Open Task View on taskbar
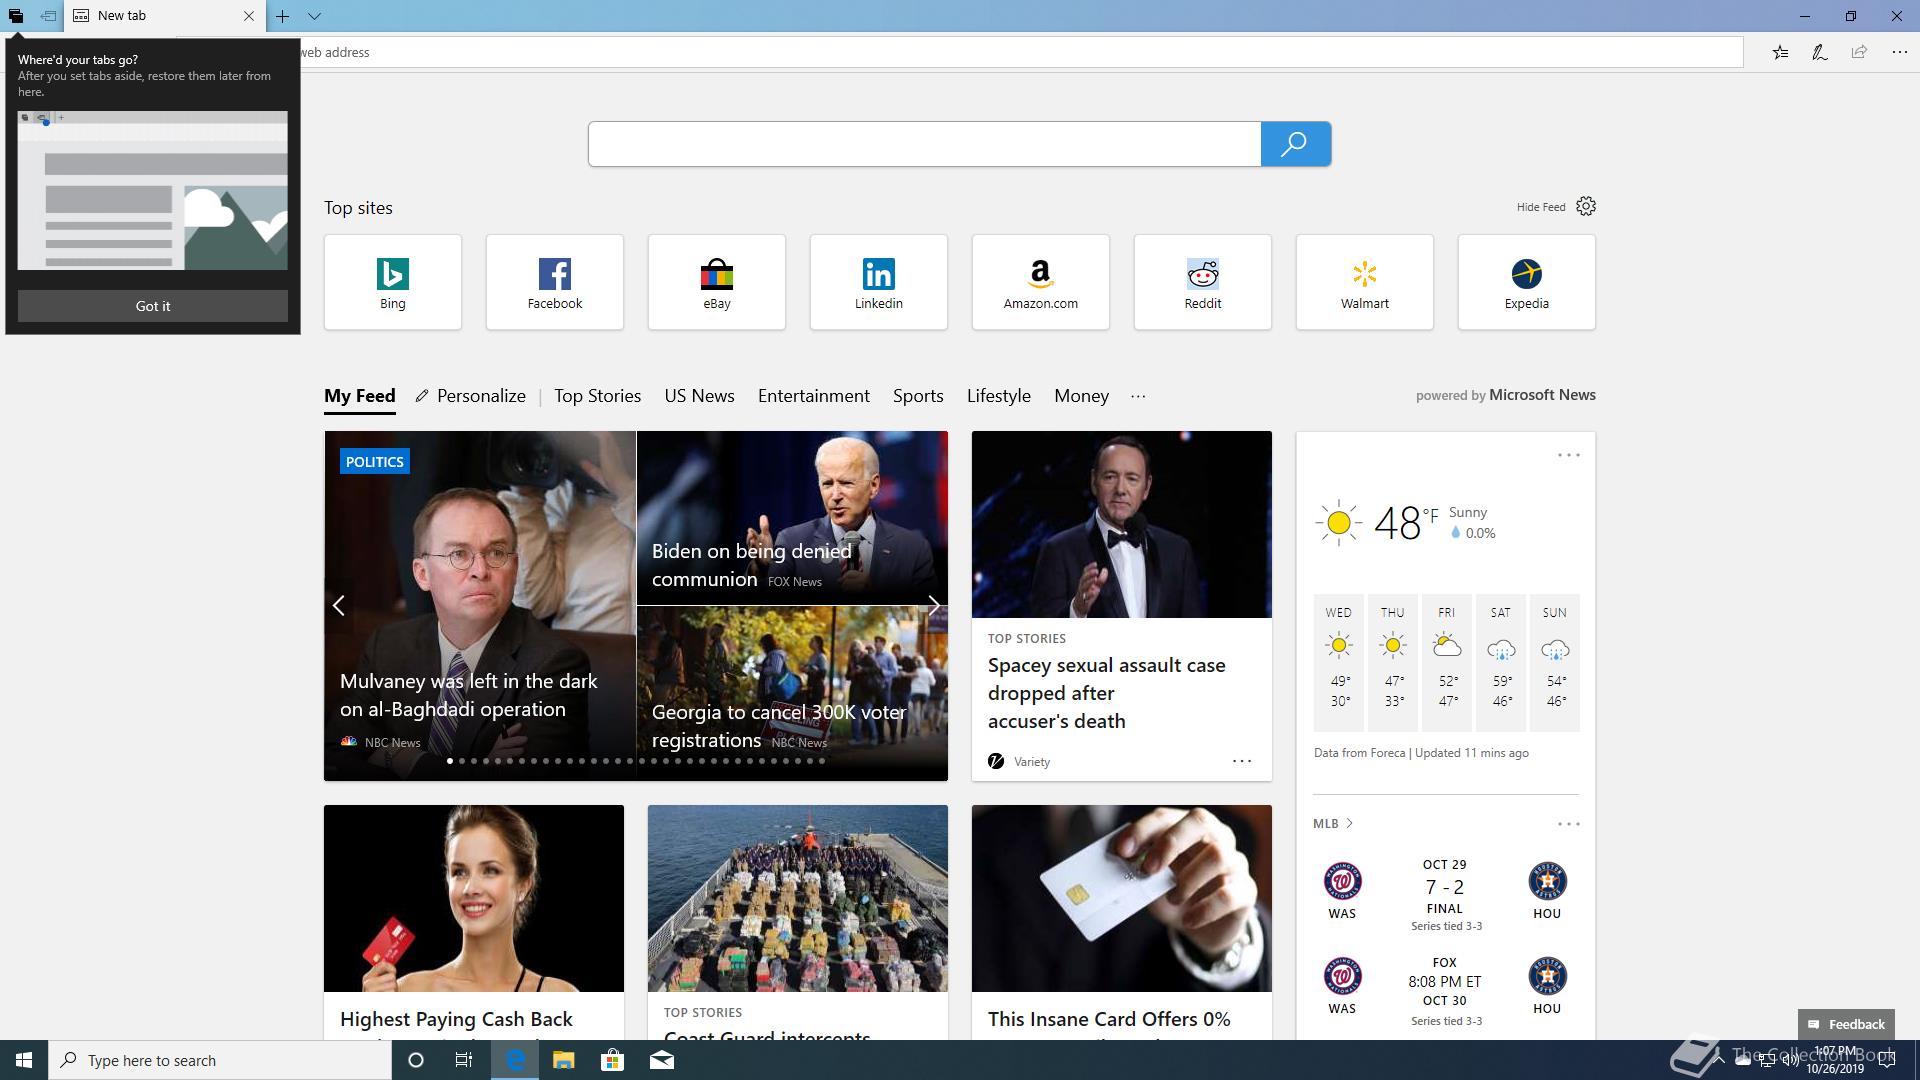The width and height of the screenshot is (1920, 1080). pyautogui.click(x=464, y=1060)
